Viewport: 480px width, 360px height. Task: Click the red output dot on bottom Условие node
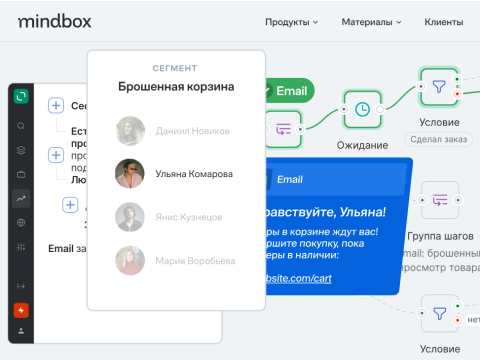[458, 320]
